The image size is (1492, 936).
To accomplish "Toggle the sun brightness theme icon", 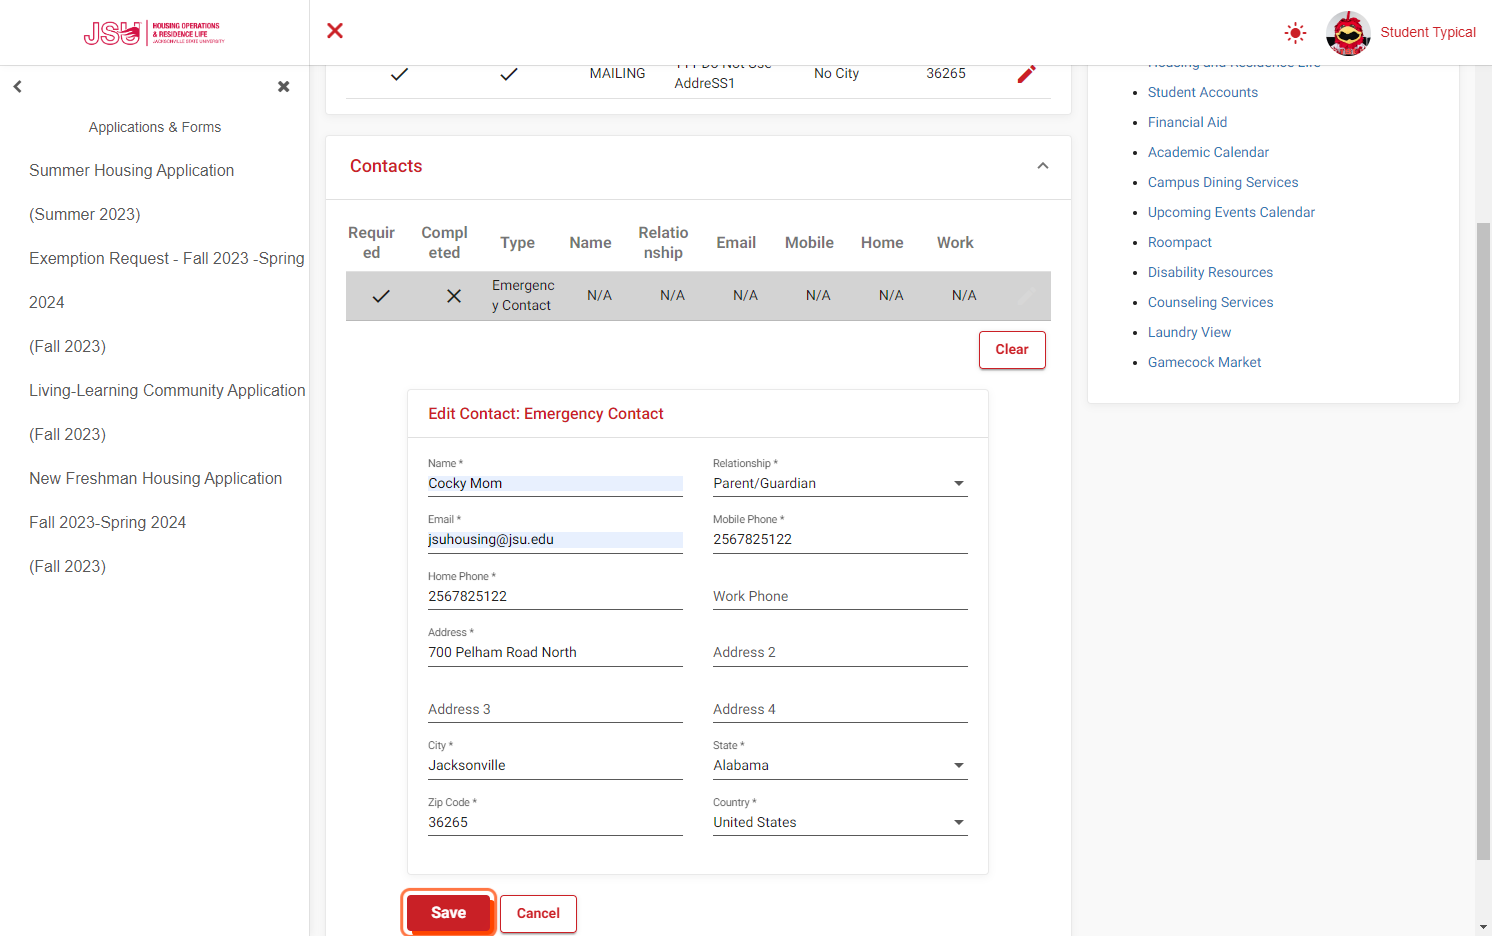I will click(x=1295, y=33).
